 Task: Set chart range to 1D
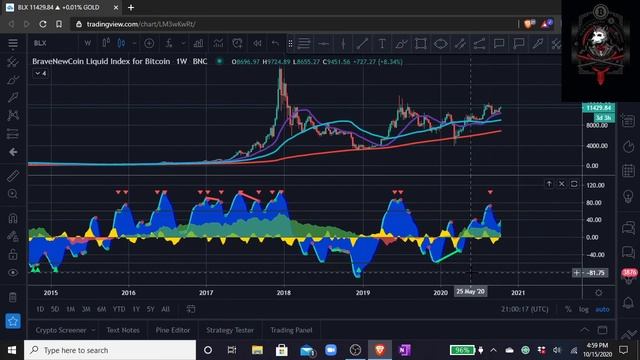coord(40,309)
